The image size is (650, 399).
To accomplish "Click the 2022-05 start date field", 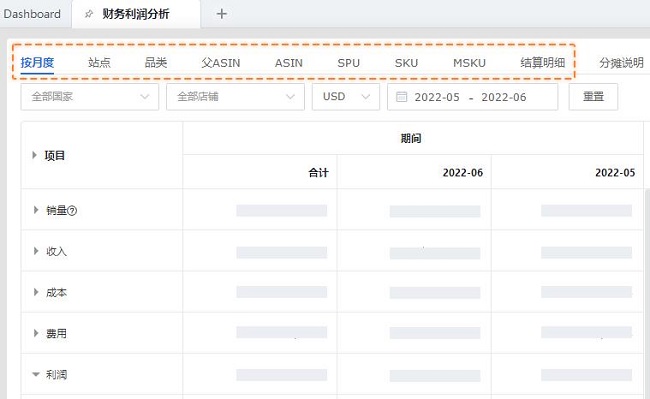I will coord(437,97).
